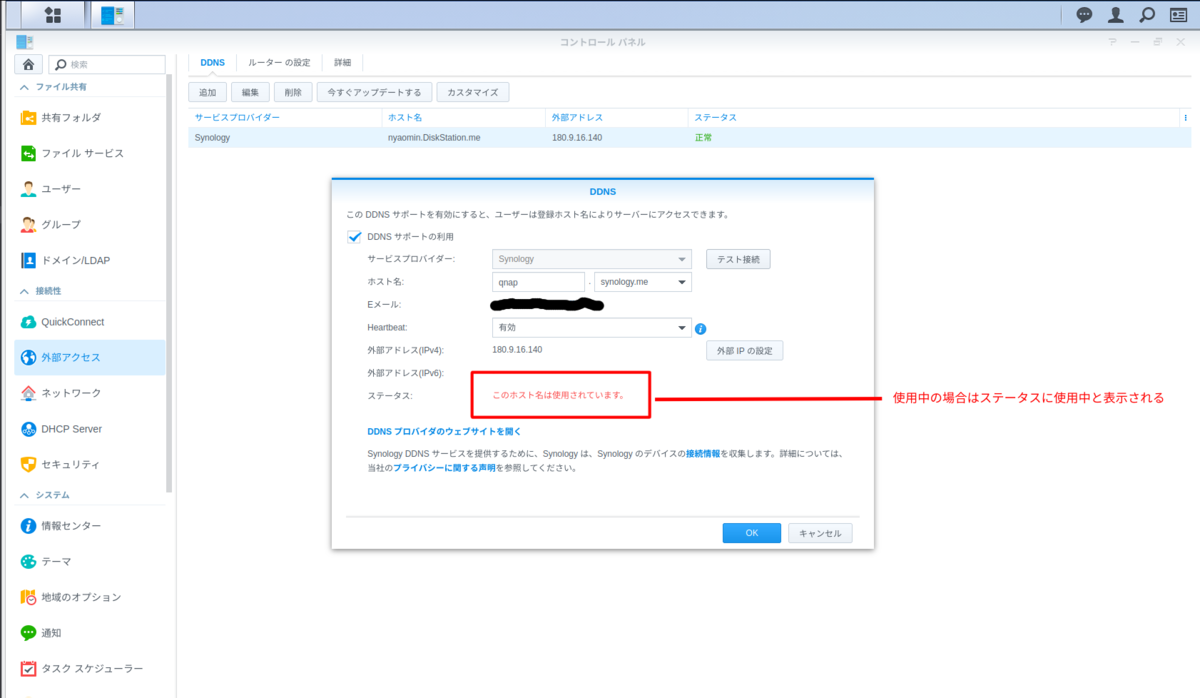Open the Heartbeat 有効 dropdown
Viewport: 1200px width, 698px height.
point(591,327)
